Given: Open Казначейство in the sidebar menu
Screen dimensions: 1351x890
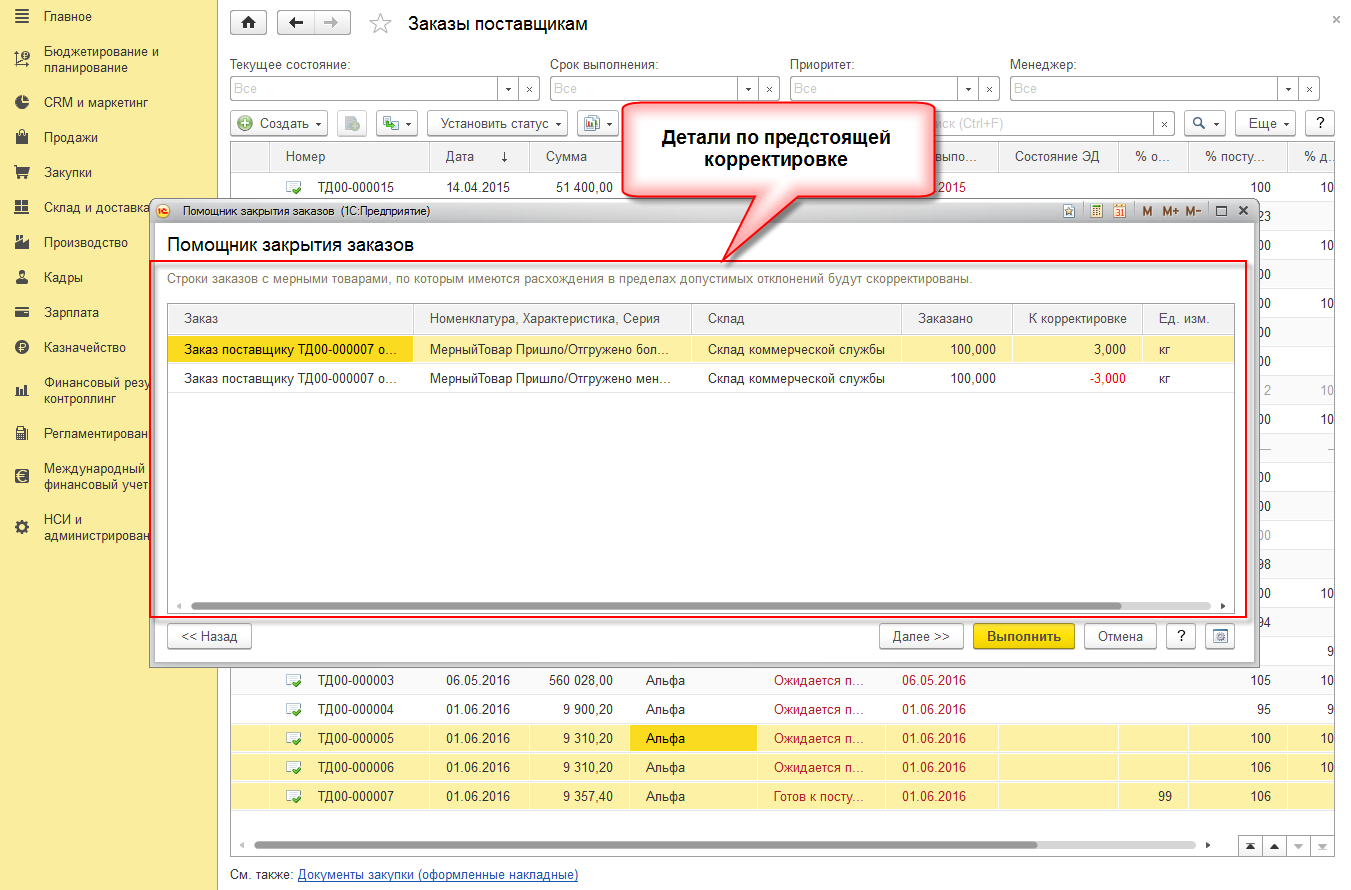Looking at the screenshot, I should coord(84,347).
